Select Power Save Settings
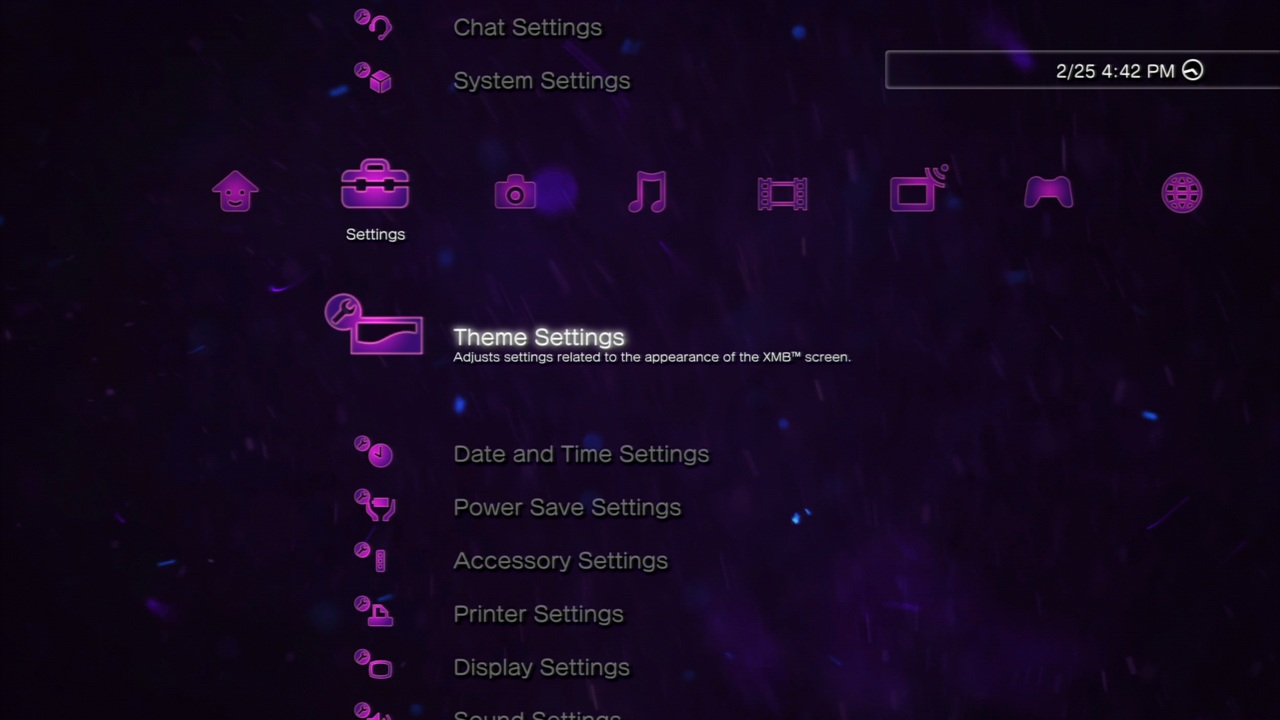Screen dimensions: 1280x720 [567, 507]
